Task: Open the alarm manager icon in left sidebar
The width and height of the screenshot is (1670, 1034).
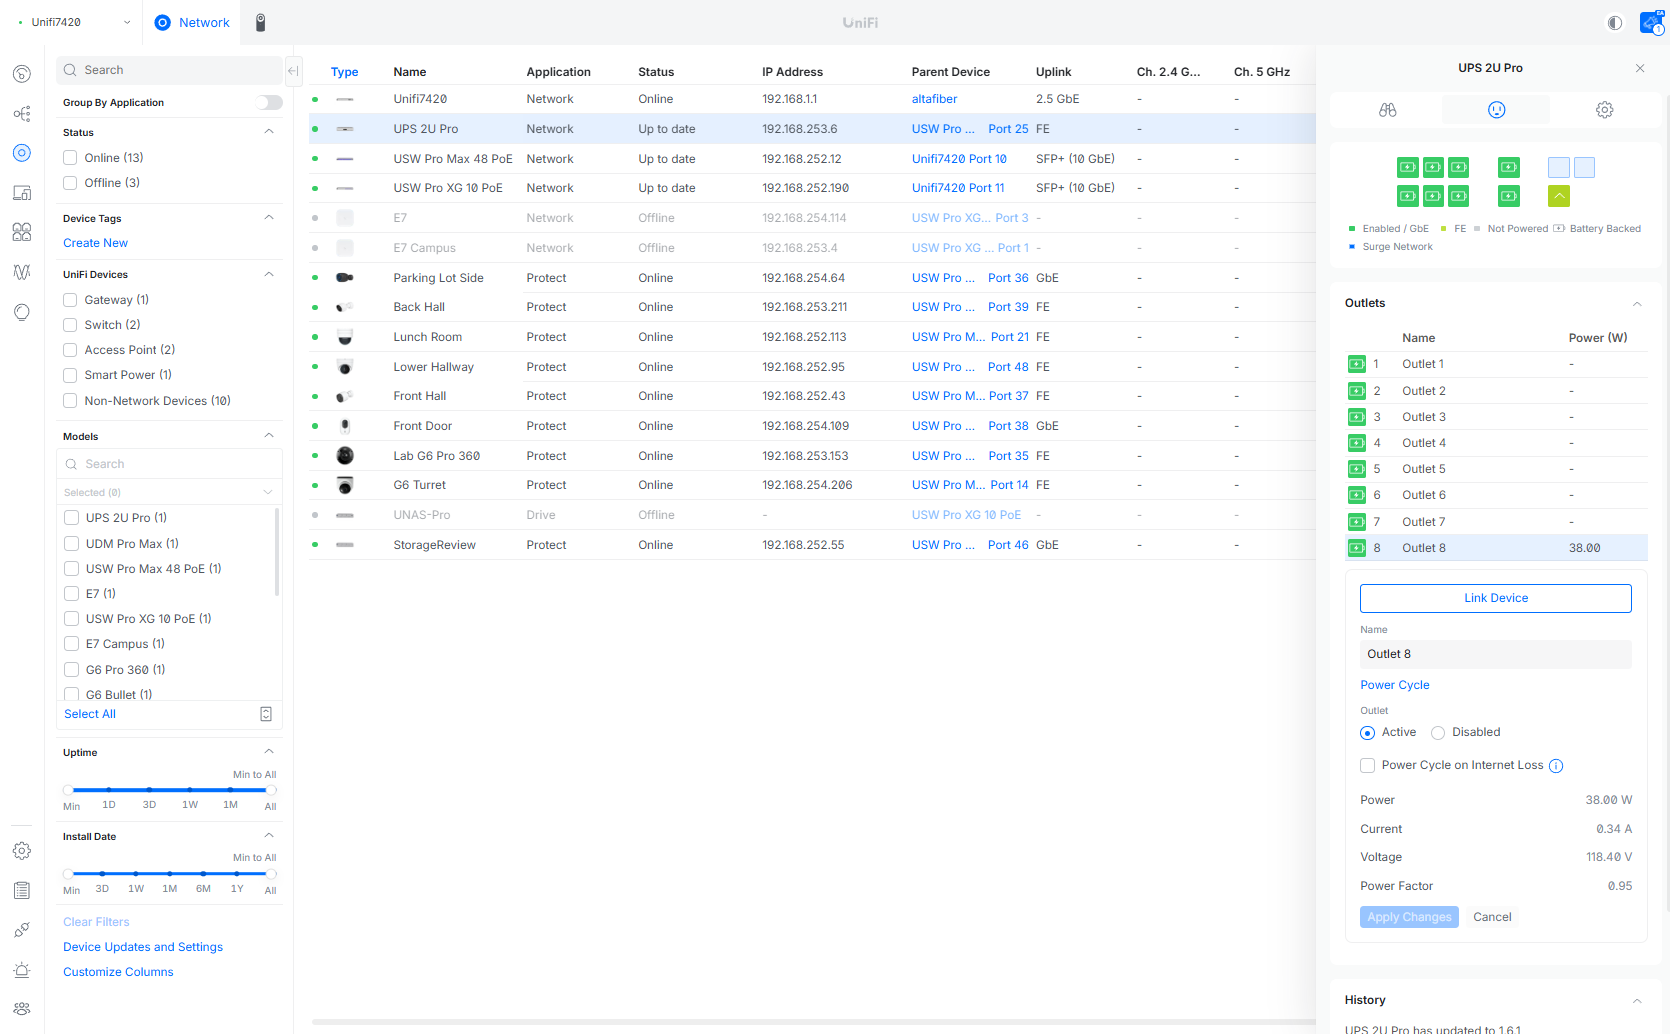Action: [x=22, y=970]
